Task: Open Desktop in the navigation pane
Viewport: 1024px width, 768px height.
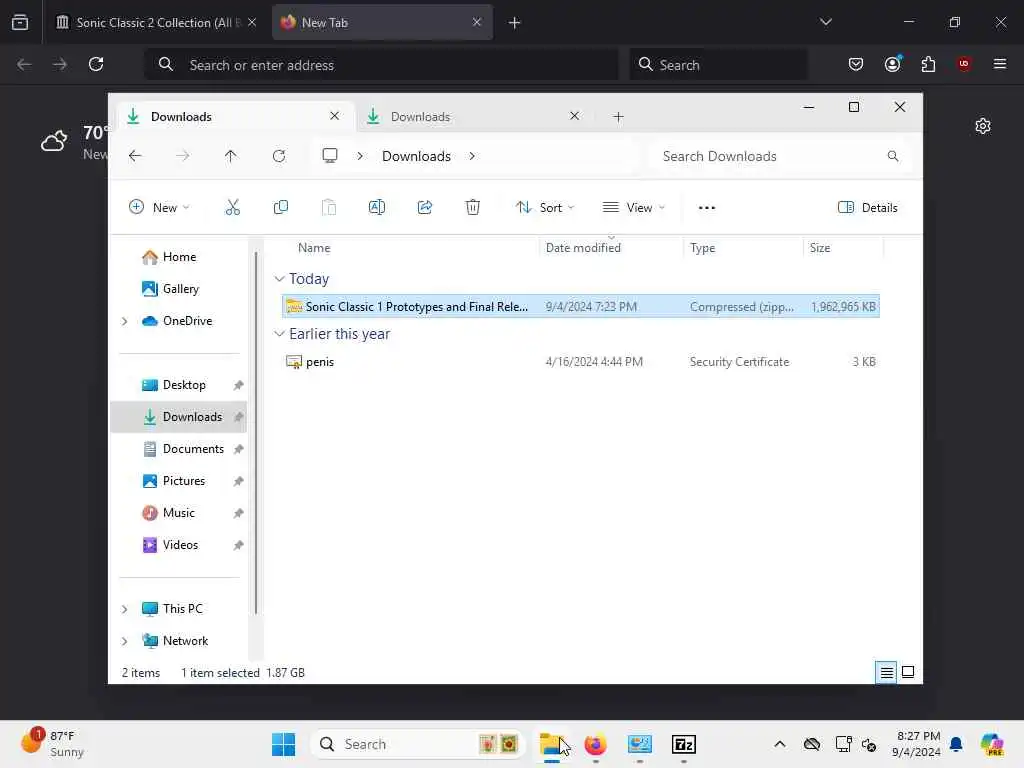Action: tap(174, 385)
